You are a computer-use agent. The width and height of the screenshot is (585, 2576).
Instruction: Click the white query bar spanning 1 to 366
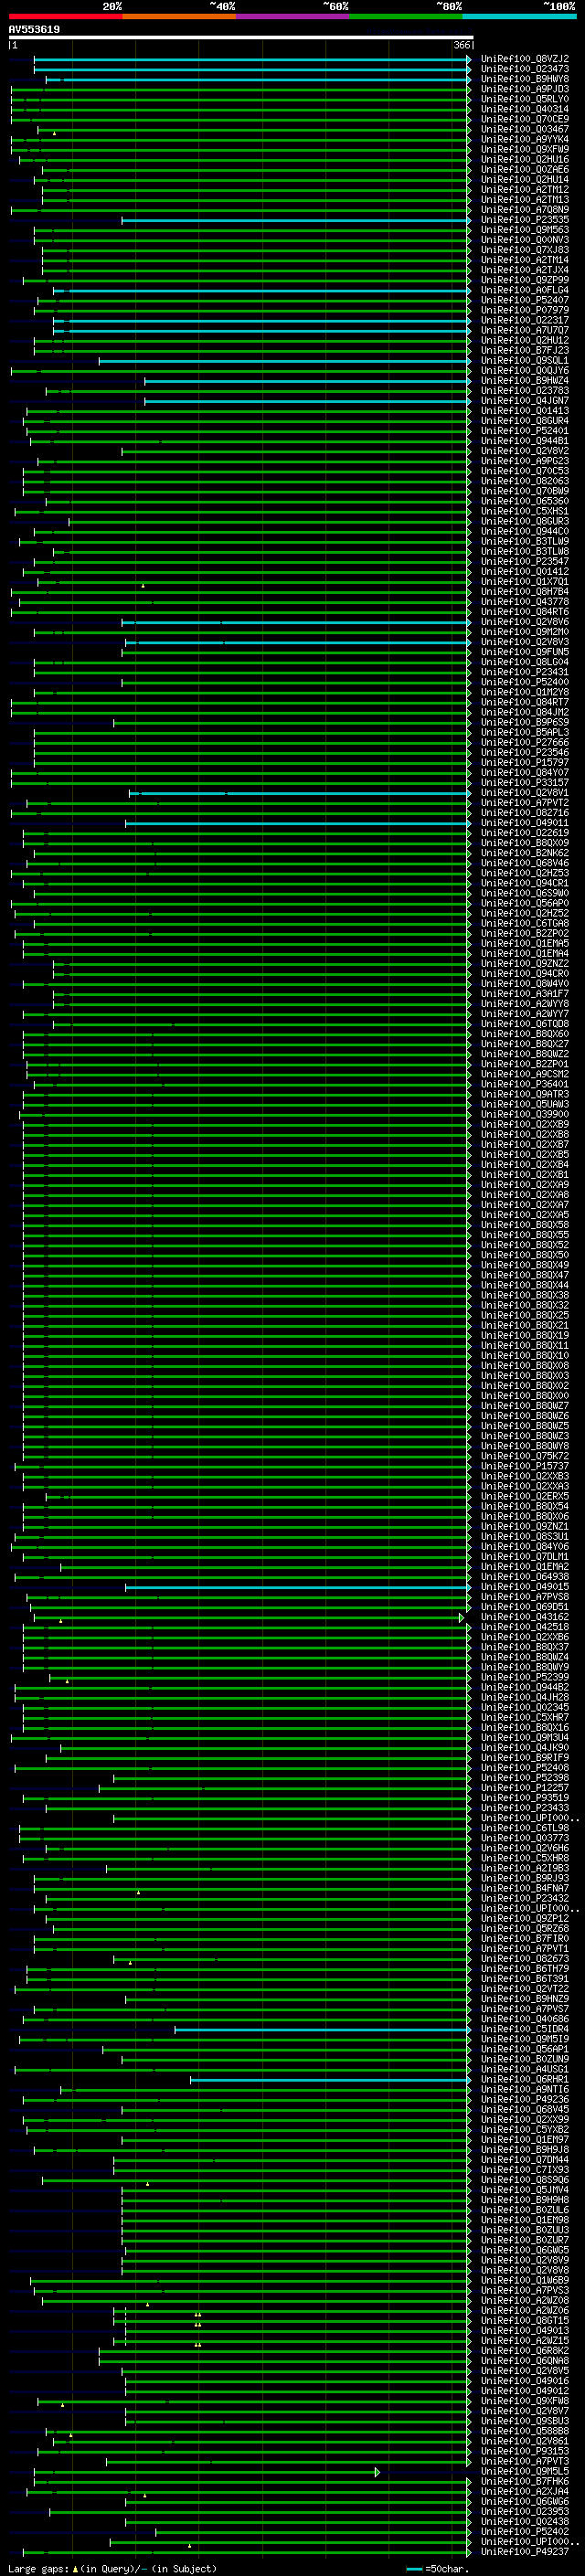(x=241, y=37)
